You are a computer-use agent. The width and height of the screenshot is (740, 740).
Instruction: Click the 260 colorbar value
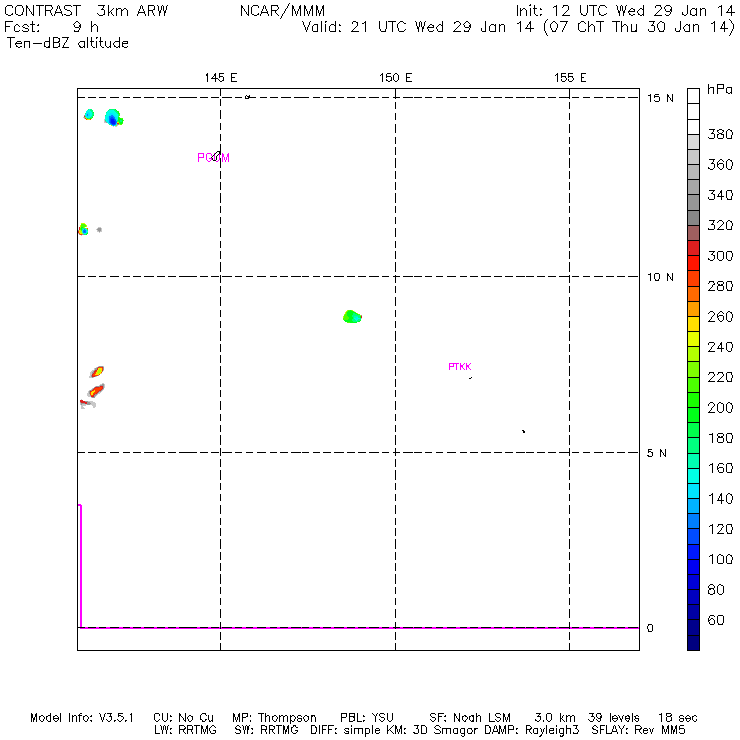[720, 317]
